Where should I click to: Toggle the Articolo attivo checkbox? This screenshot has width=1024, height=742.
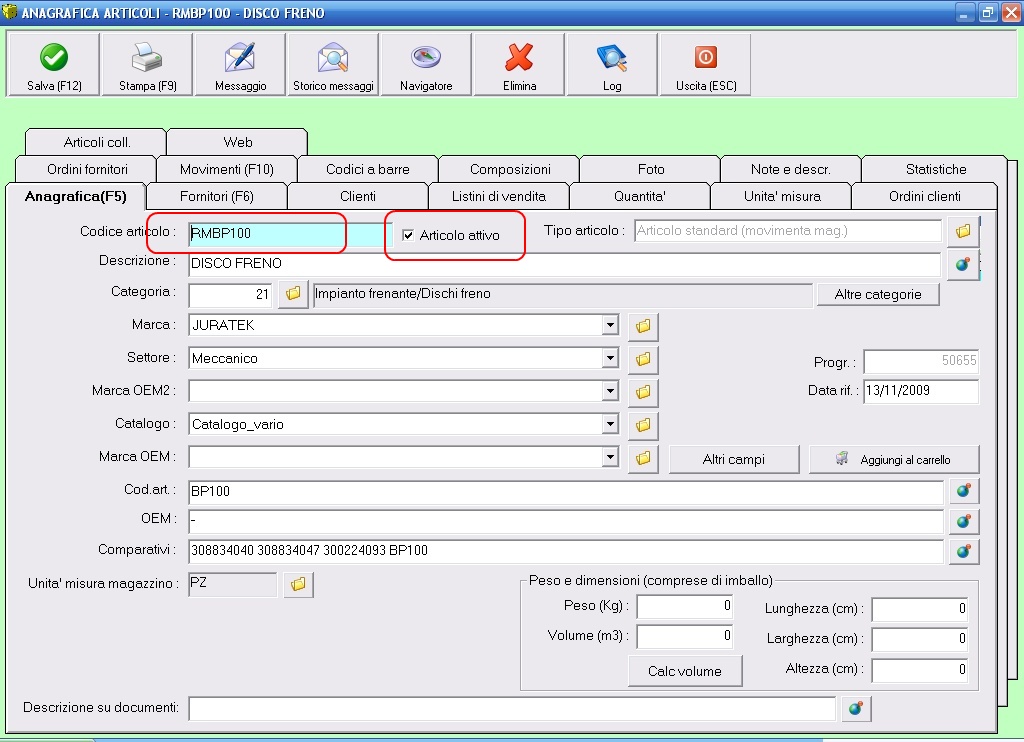(408, 235)
